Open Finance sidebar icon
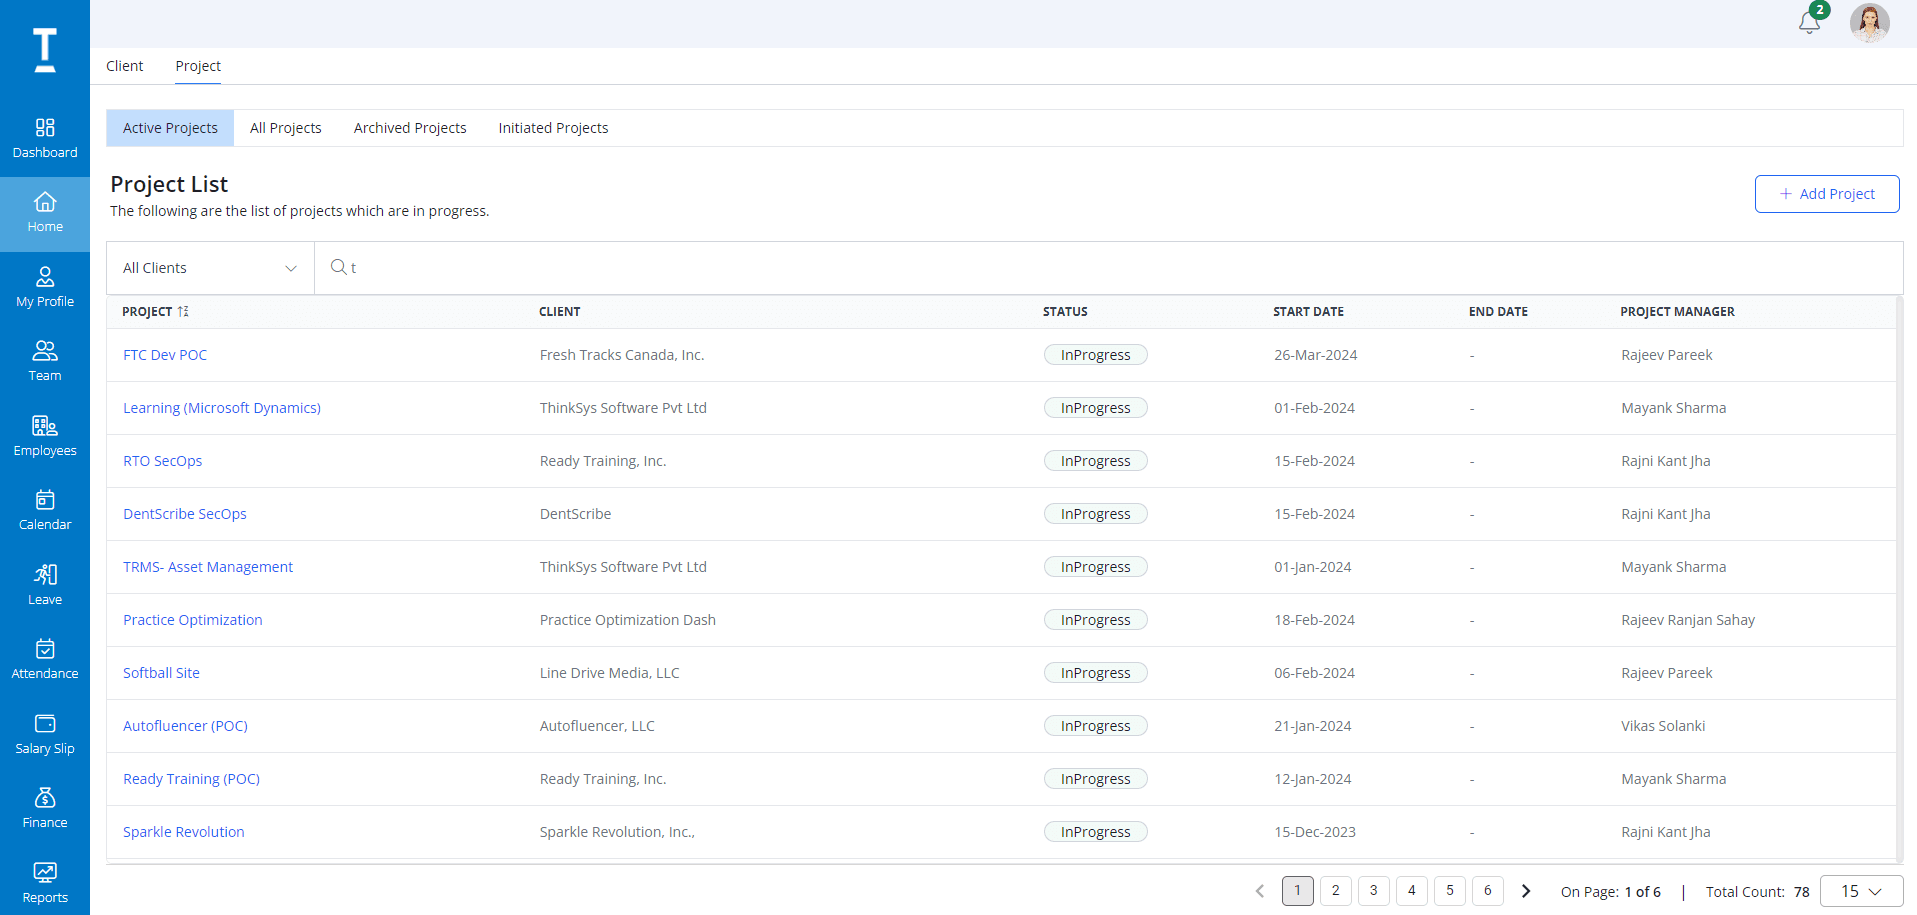This screenshot has height=915, width=1917. click(x=45, y=809)
